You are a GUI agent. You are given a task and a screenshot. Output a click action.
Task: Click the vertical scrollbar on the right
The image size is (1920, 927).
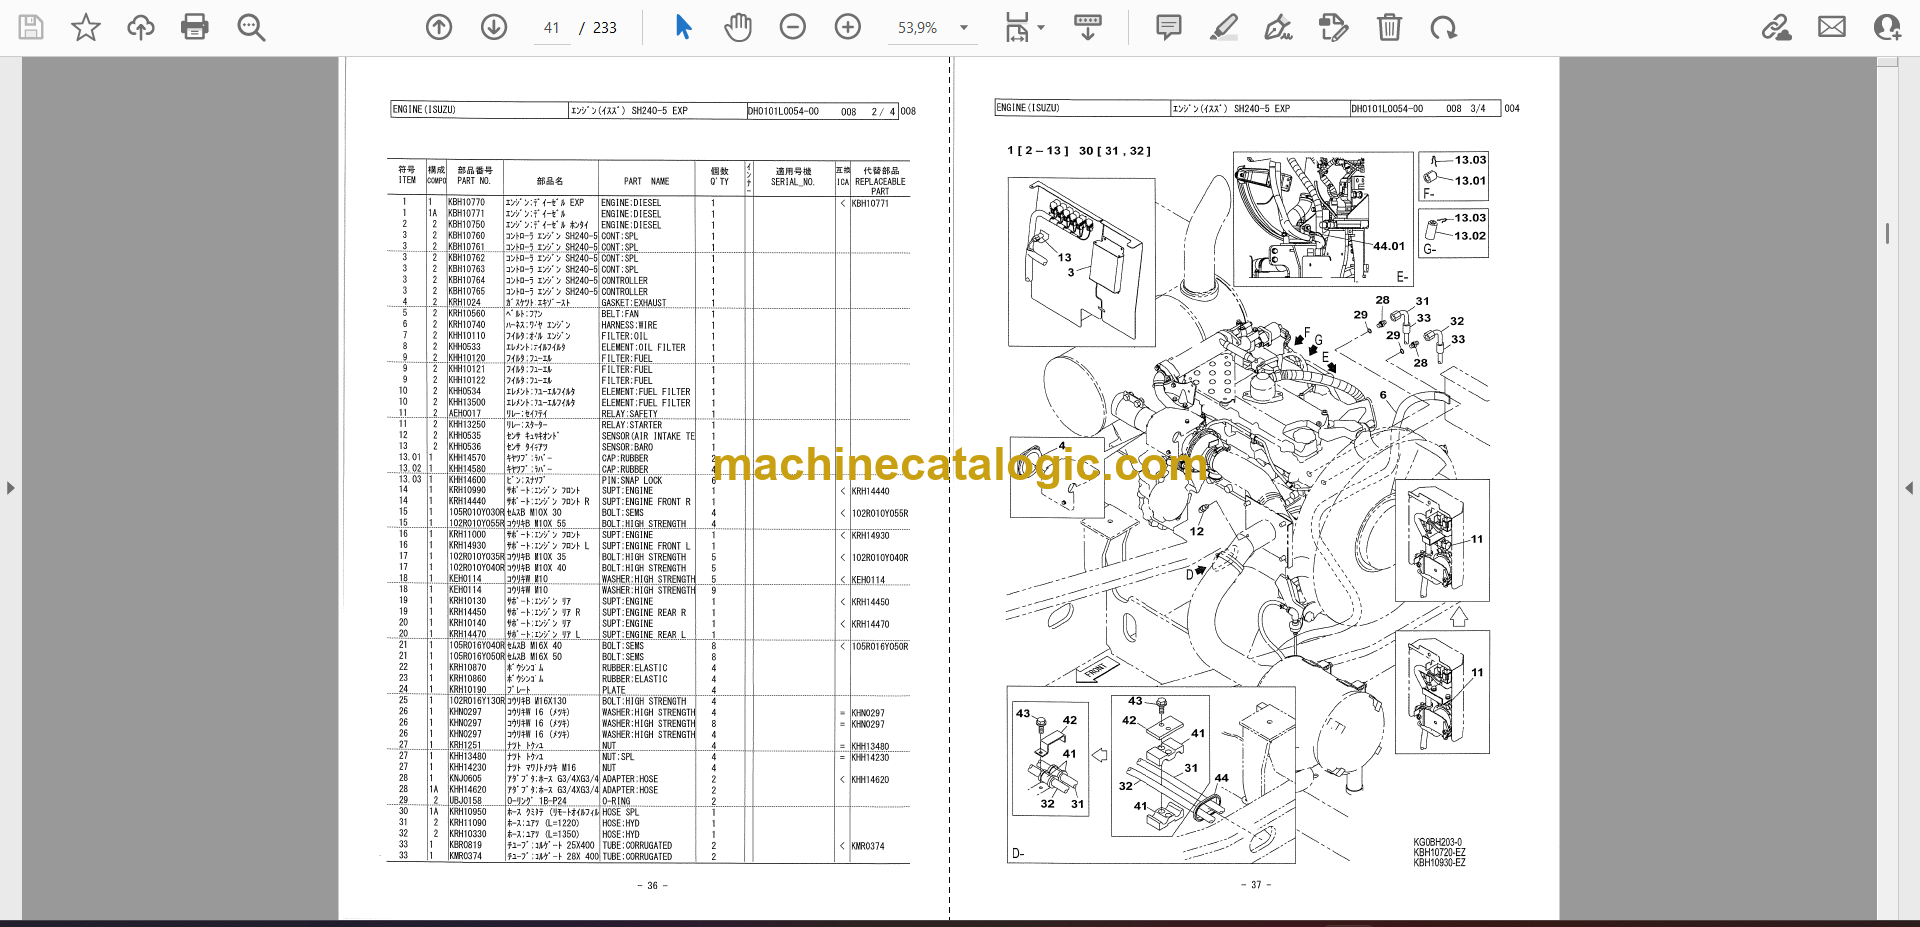coord(1887,233)
